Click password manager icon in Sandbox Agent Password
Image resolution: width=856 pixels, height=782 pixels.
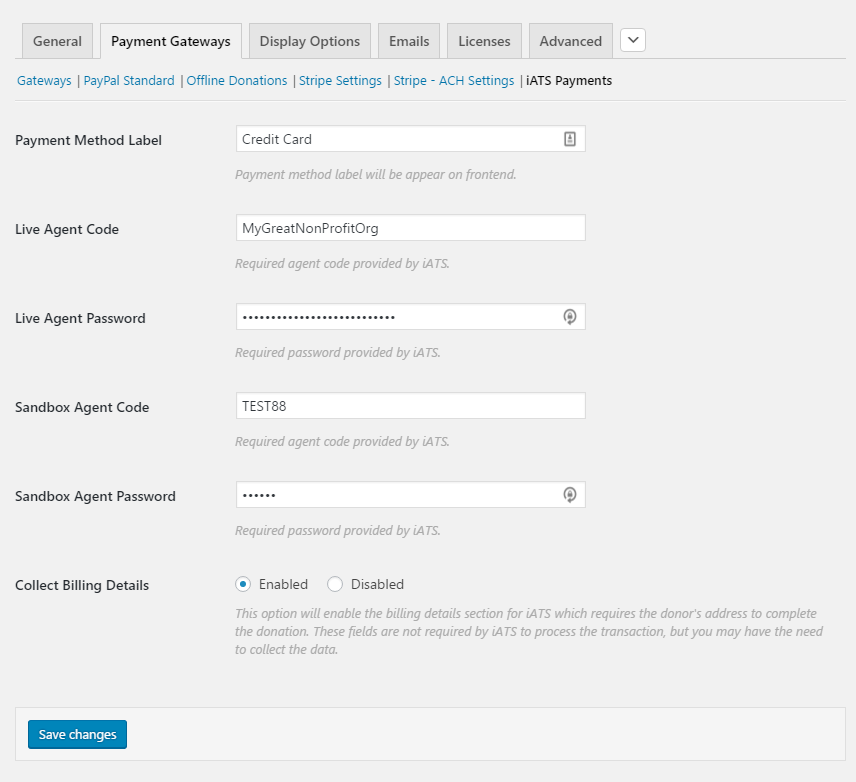click(x=569, y=495)
